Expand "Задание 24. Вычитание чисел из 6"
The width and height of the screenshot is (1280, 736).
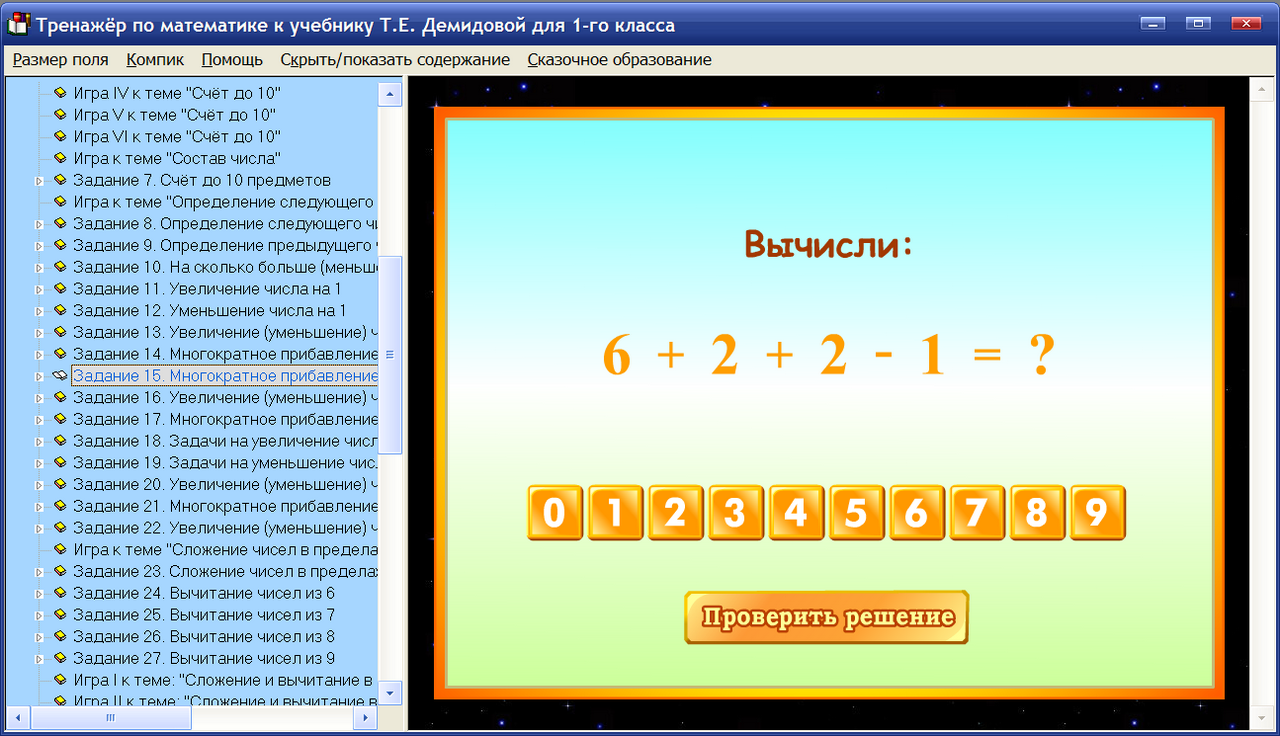click(x=37, y=592)
